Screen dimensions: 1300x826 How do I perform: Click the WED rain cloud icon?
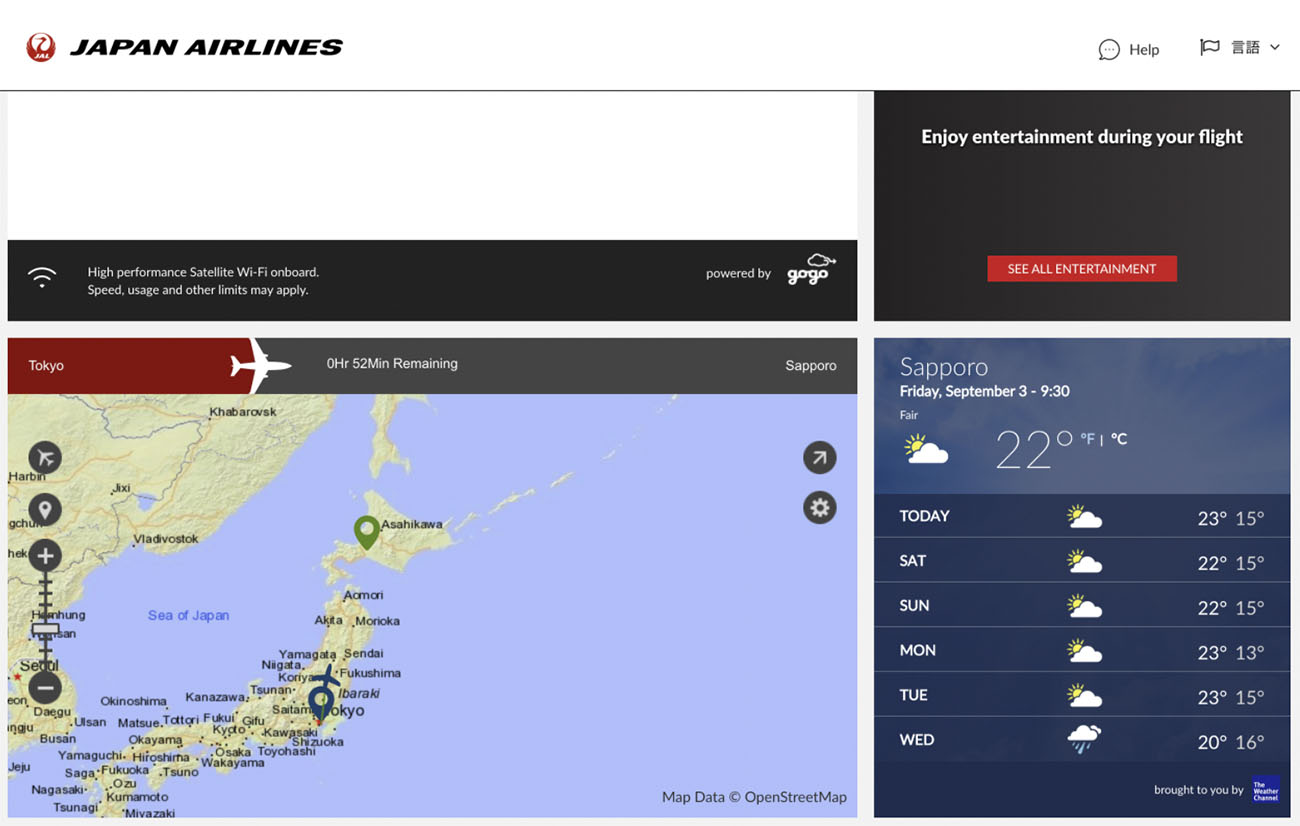pos(1084,739)
